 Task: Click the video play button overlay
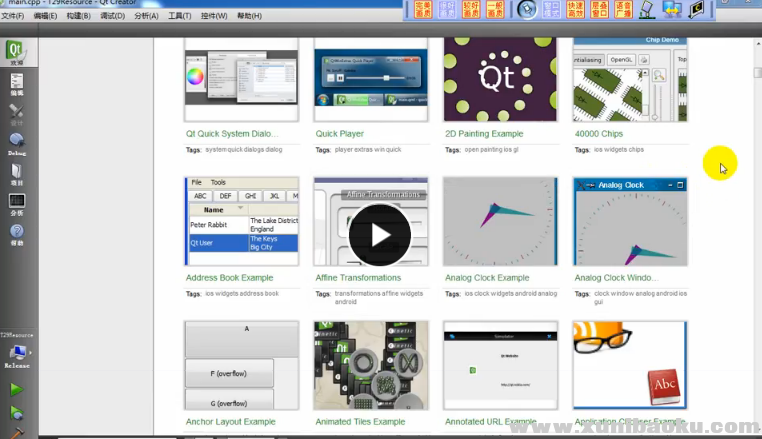pos(379,234)
